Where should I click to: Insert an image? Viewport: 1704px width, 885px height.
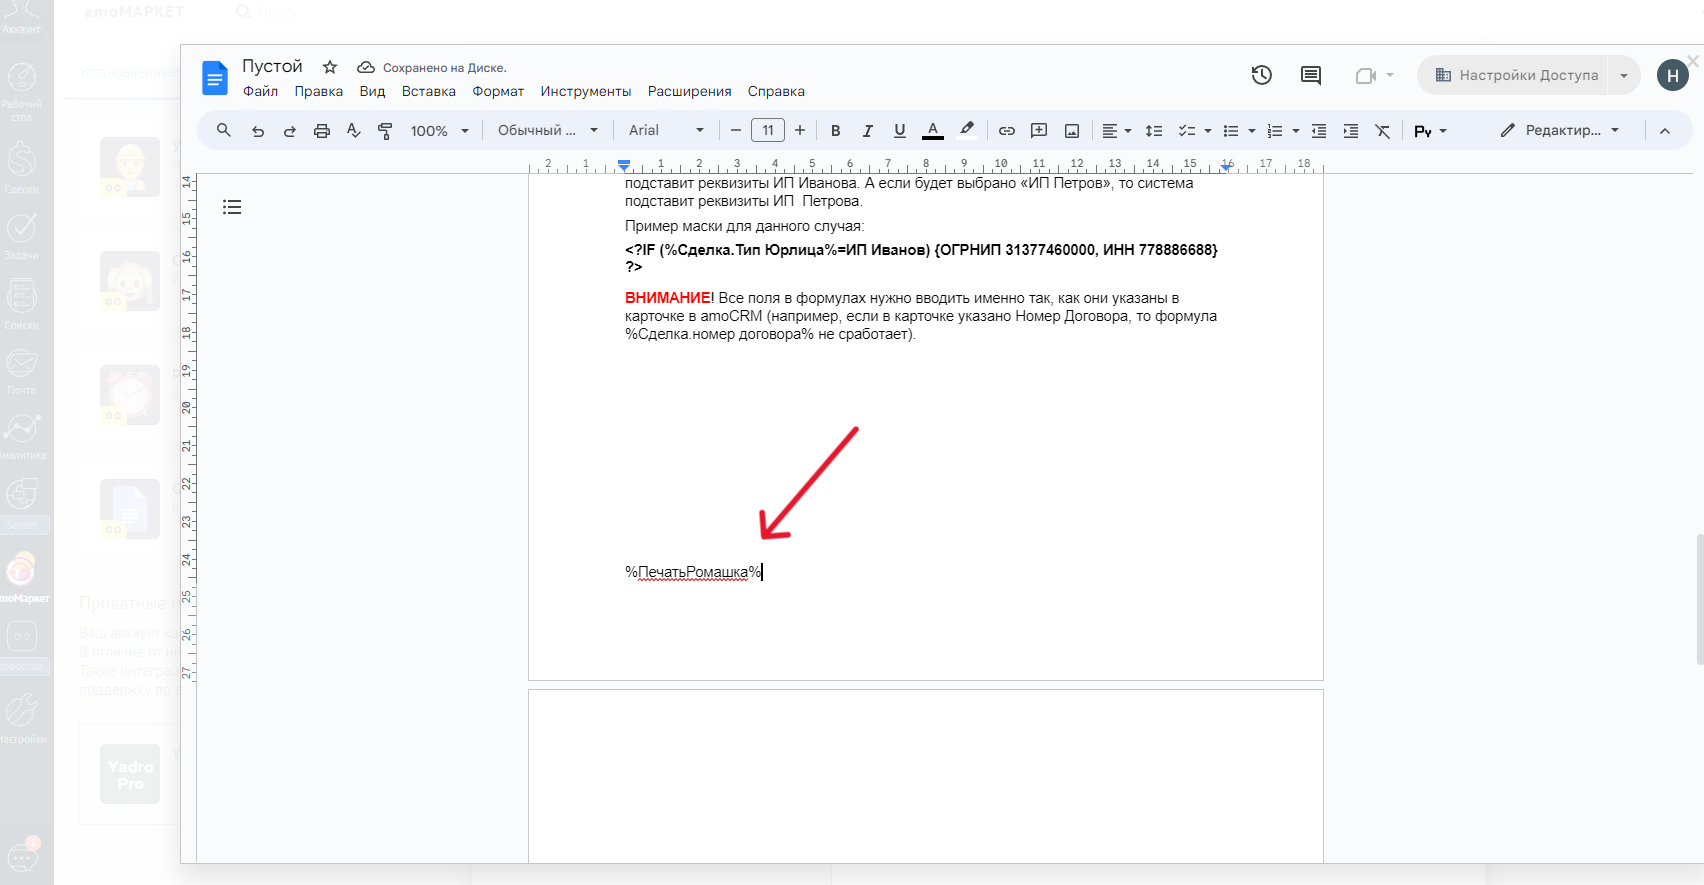click(1072, 131)
